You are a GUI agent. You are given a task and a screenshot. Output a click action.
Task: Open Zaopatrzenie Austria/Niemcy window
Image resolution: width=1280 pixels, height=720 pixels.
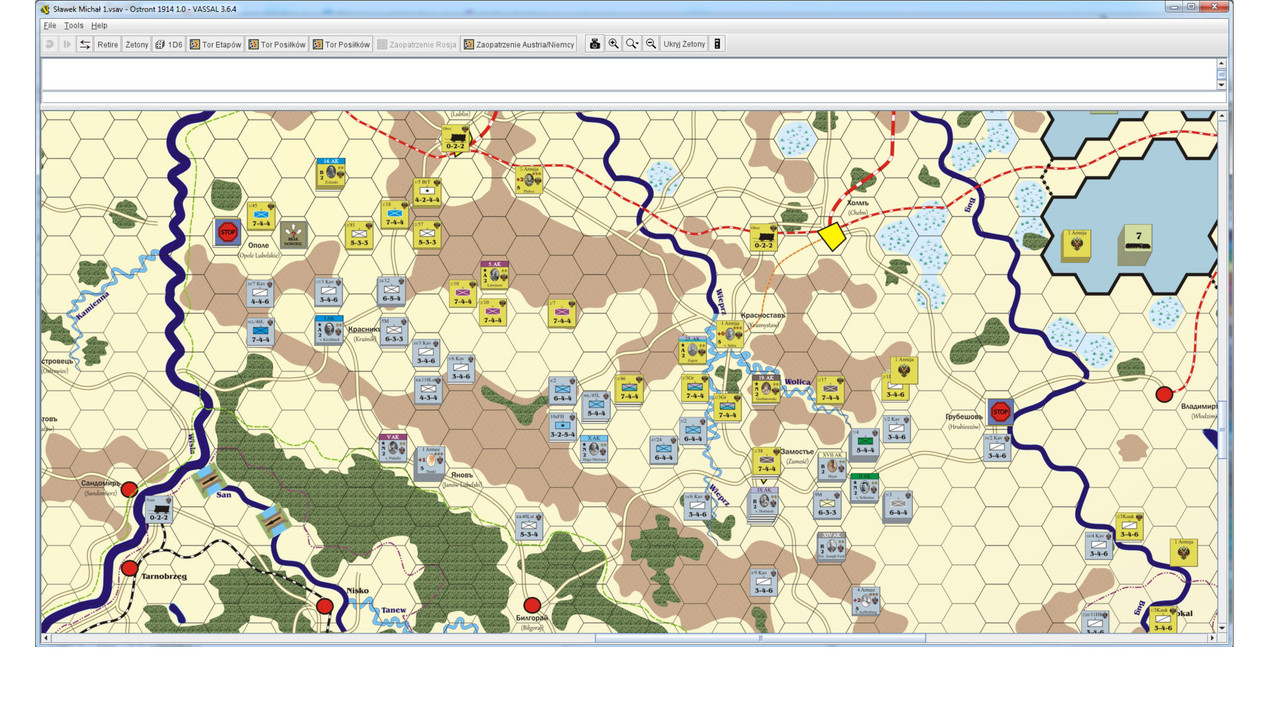pyautogui.click(x=519, y=44)
